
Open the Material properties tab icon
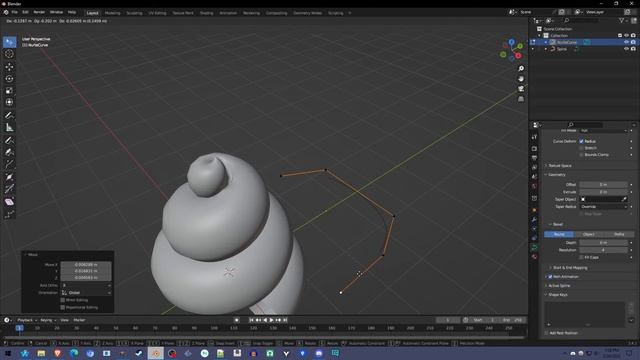point(534,257)
